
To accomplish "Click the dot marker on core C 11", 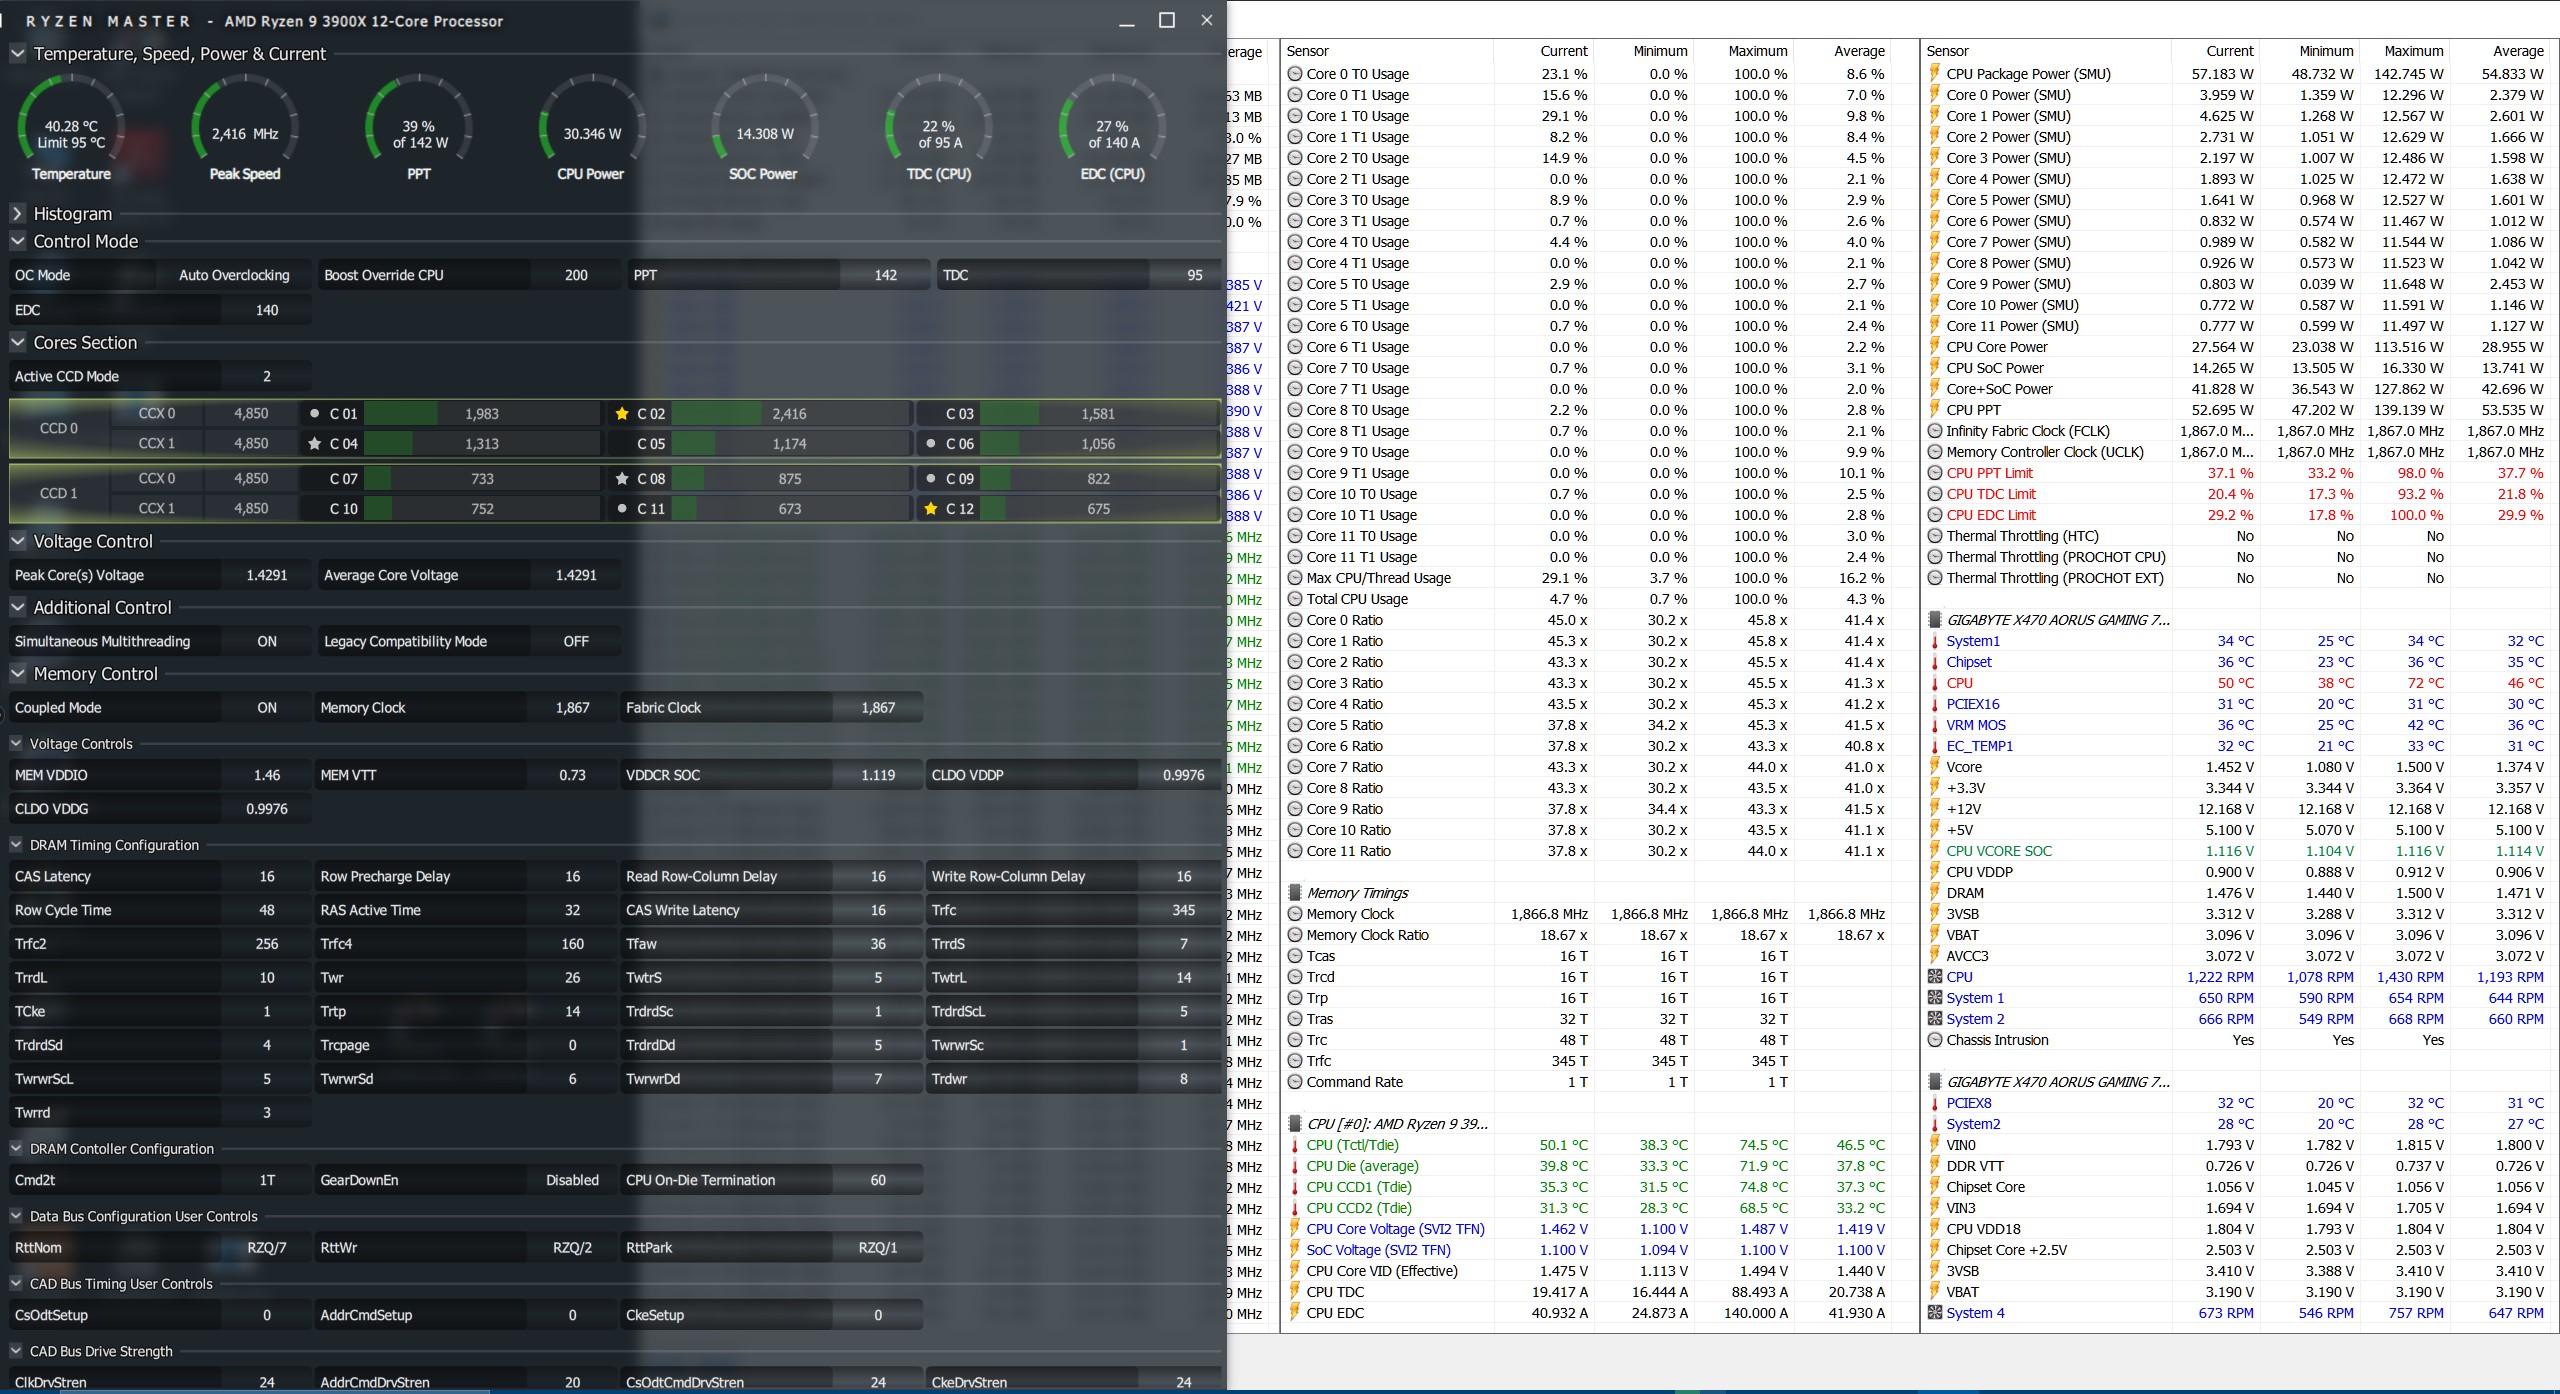I will 622,508.
